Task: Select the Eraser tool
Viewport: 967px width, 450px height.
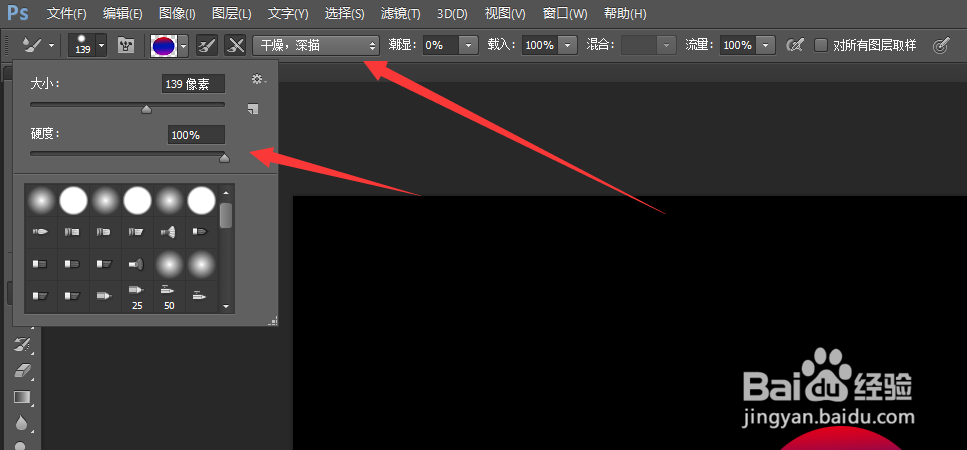Action: pyautogui.click(x=22, y=370)
